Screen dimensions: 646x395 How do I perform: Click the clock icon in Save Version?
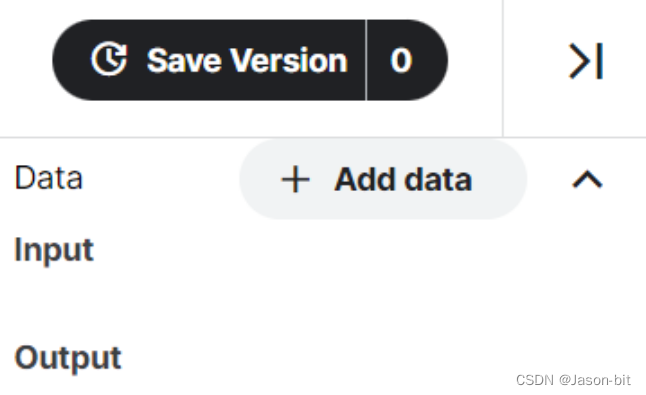click(x=109, y=59)
